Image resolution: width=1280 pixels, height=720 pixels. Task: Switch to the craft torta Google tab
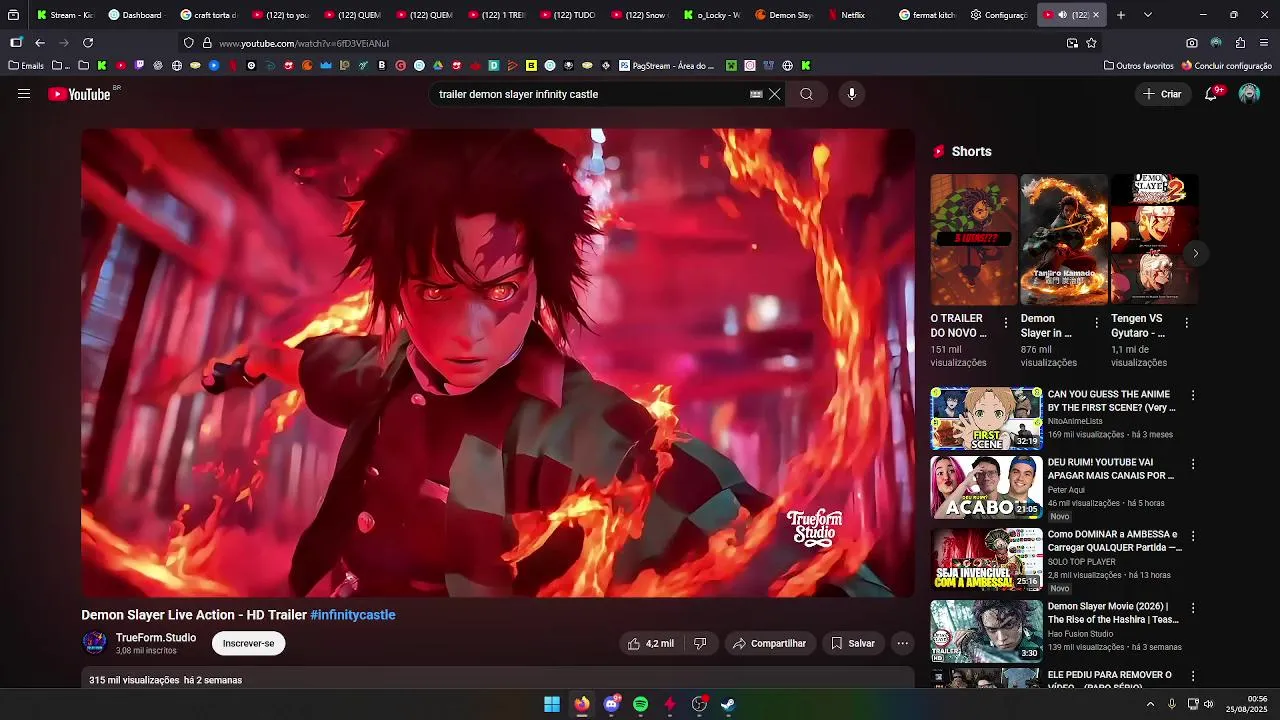point(208,15)
